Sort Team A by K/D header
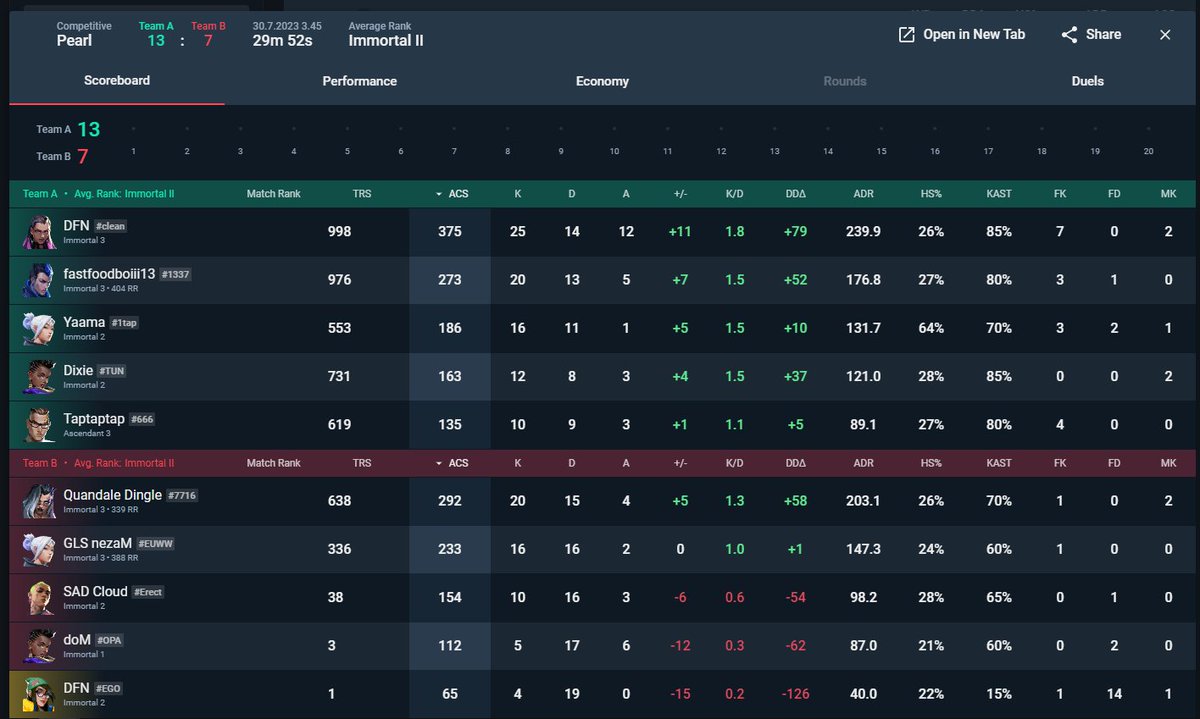Viewport: 1200px width, 719px height. click(x=735, y=194)
